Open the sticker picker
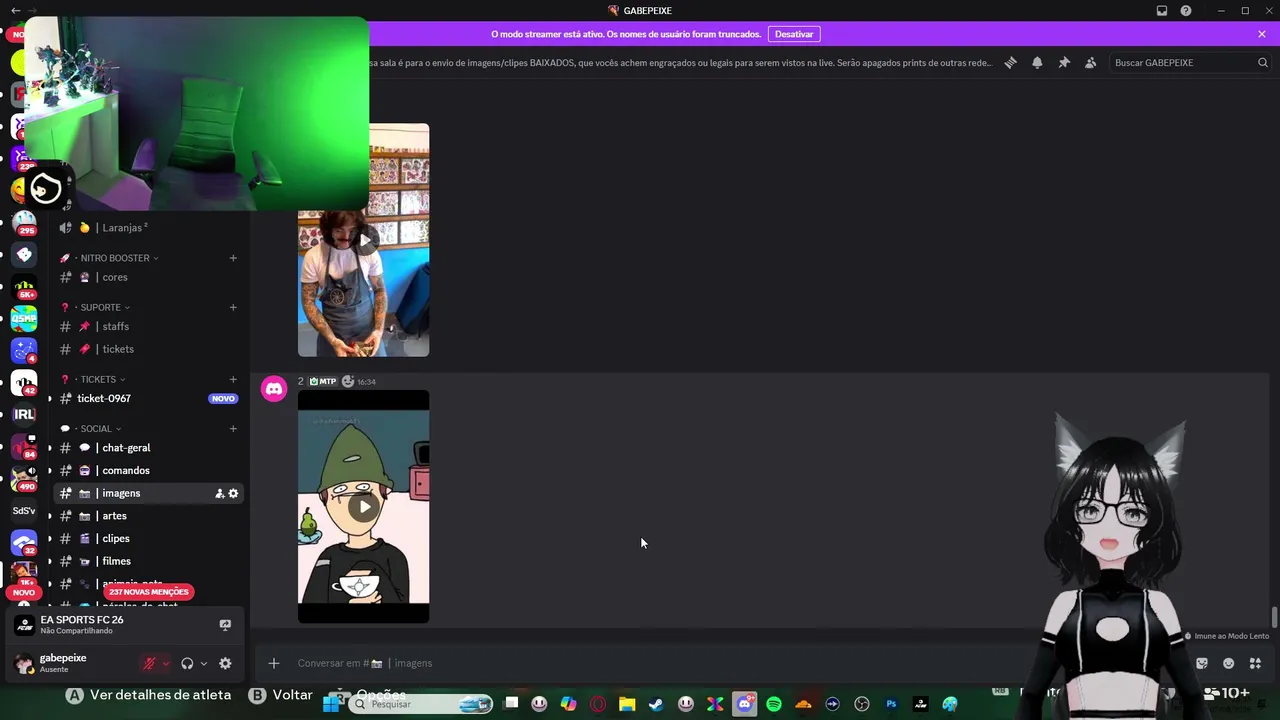The height and width of the screenshot is (720, 1280). (x=1202, y=663)
